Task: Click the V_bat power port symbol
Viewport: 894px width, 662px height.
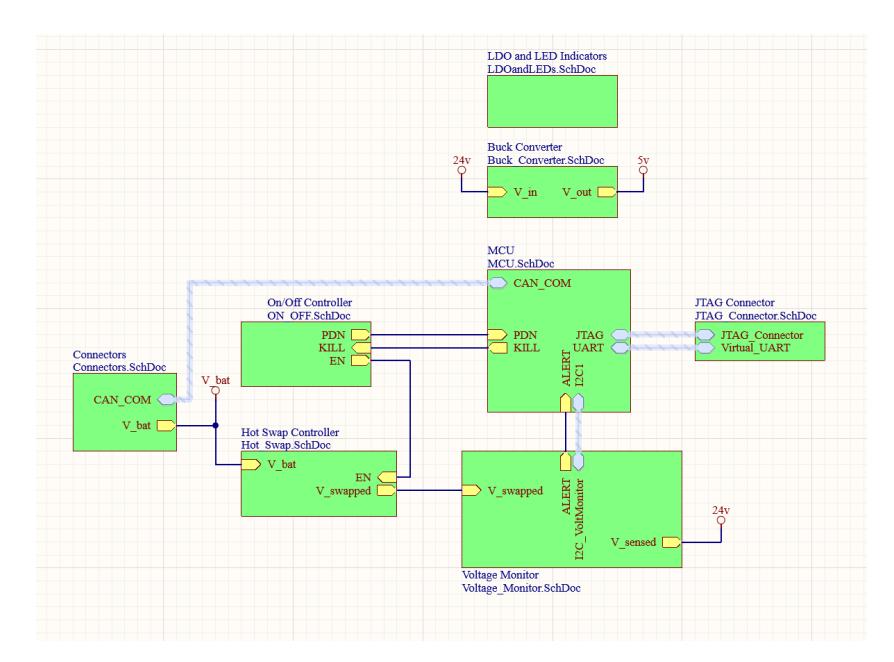Action: click(x=215, y=391)
